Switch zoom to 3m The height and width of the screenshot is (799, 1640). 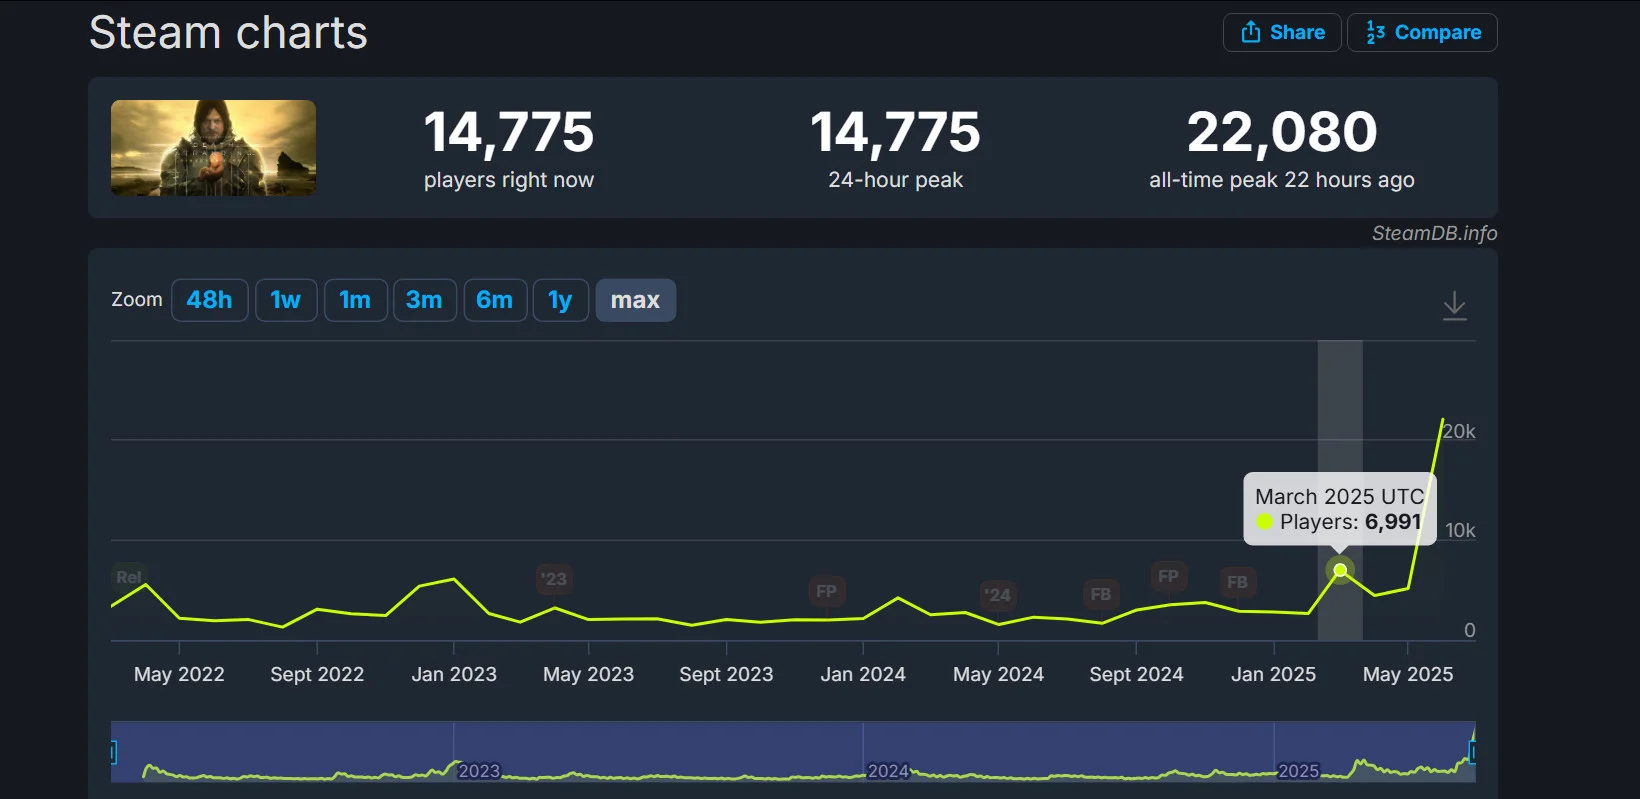424,300
